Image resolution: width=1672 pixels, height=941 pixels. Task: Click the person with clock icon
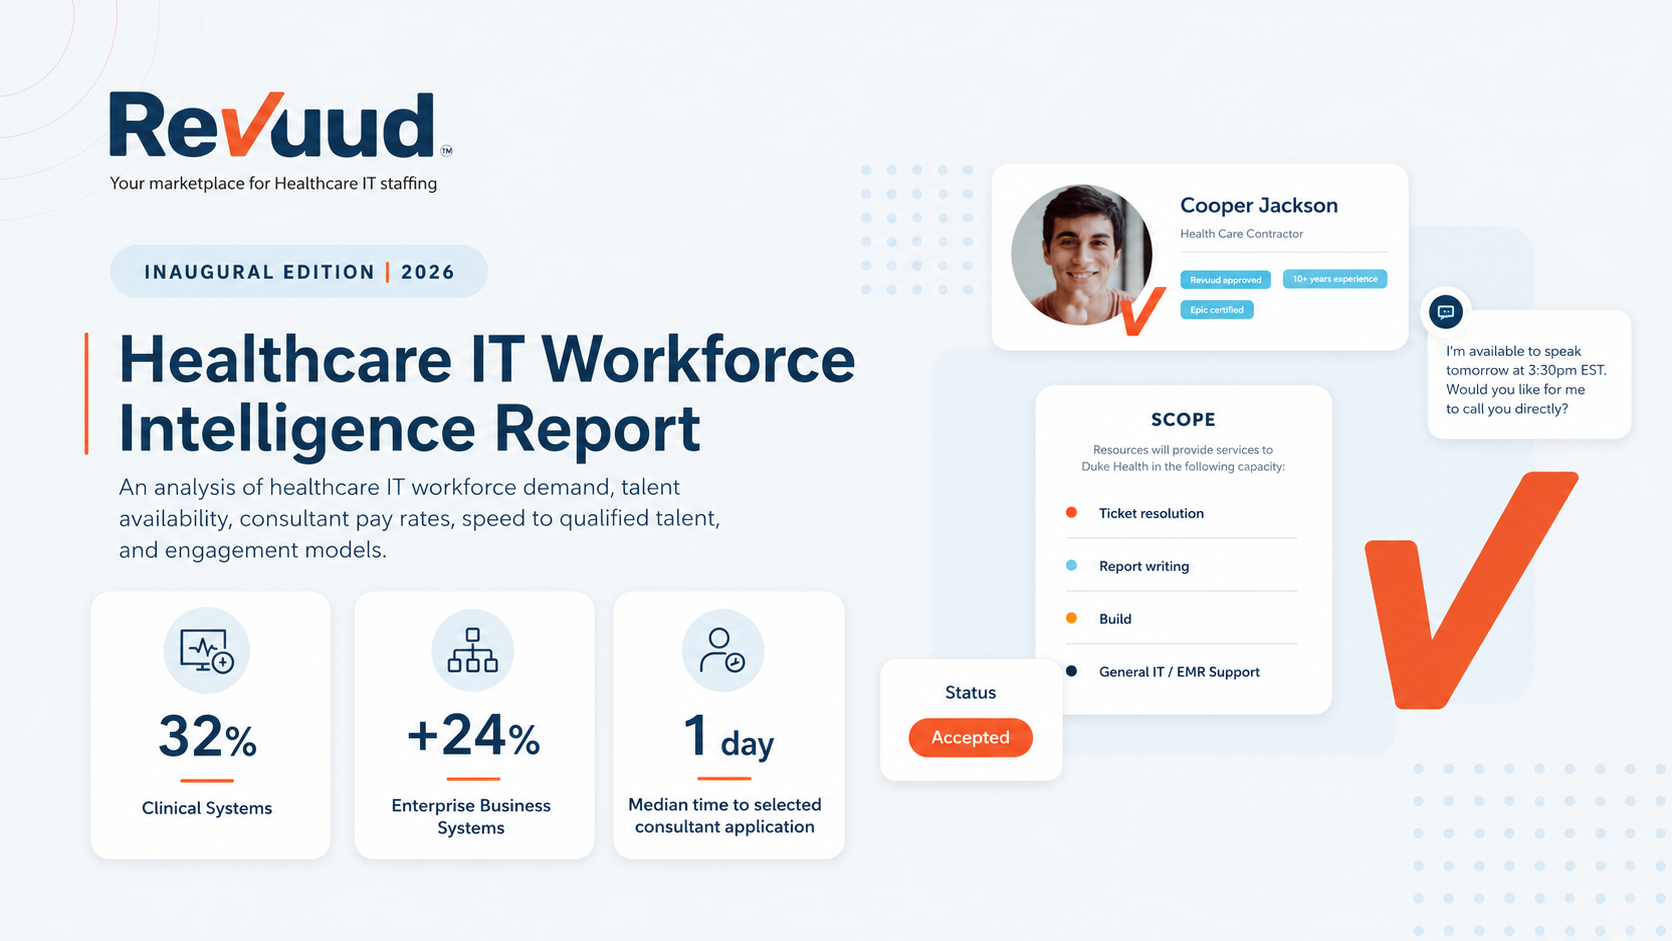[x=722, y=650]
